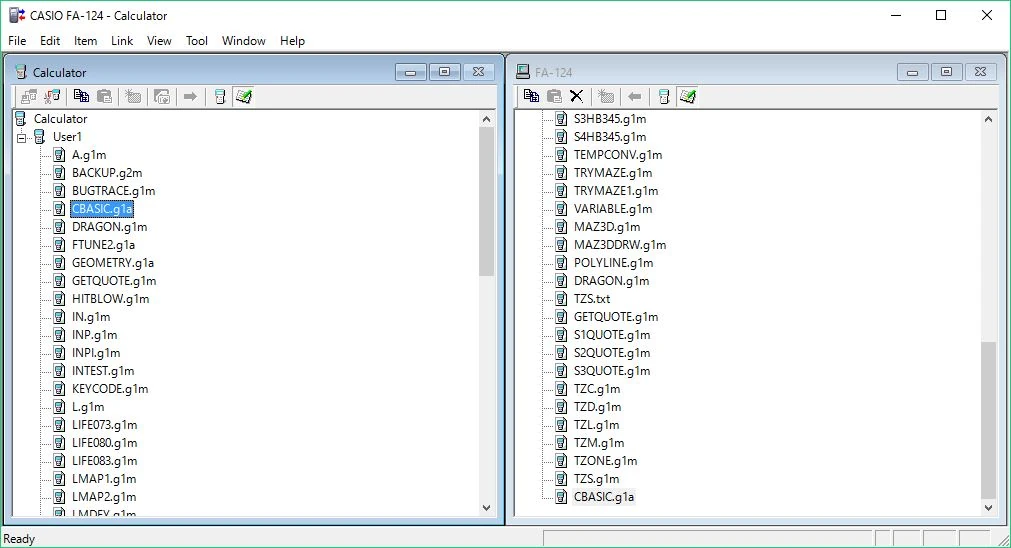Viewport: 1011px width, 548px height.
Task: Select TRYMAZE1.g1m in FA-124 panel
Action: (x=616, y=191)
